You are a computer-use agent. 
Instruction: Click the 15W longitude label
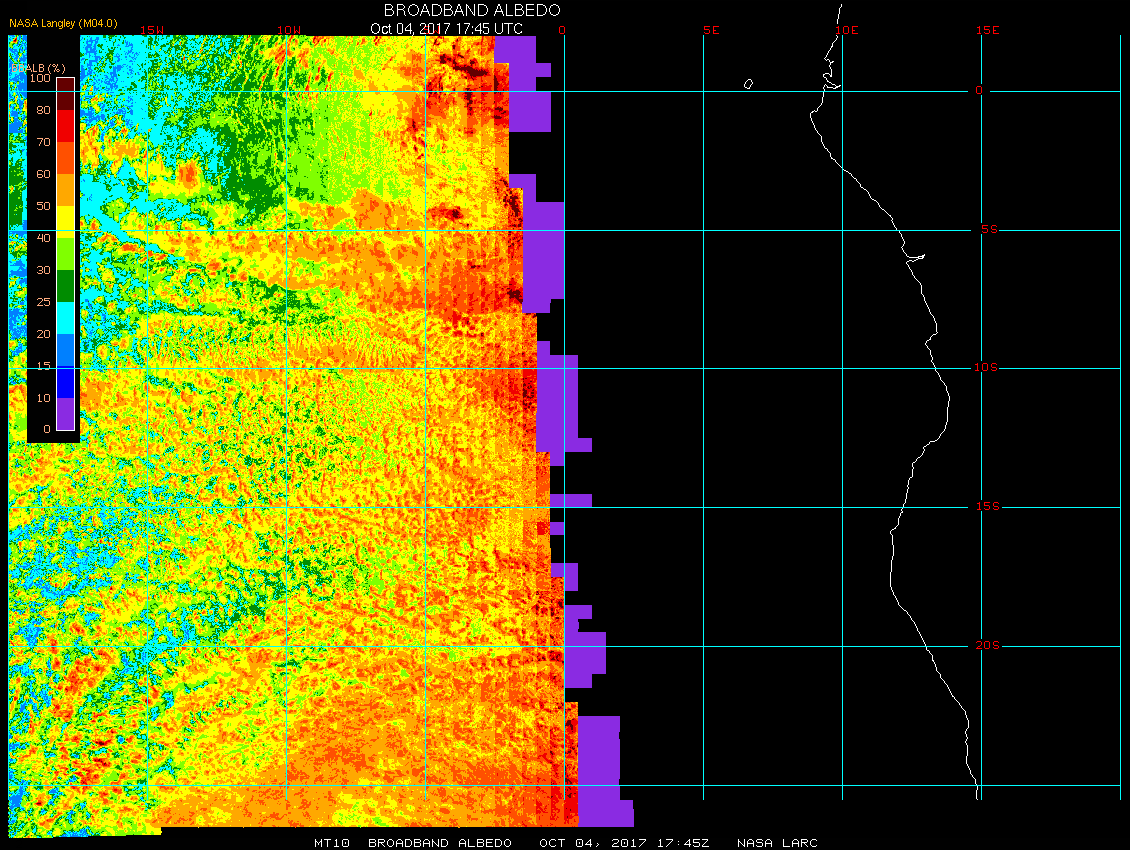pos(151,30)
